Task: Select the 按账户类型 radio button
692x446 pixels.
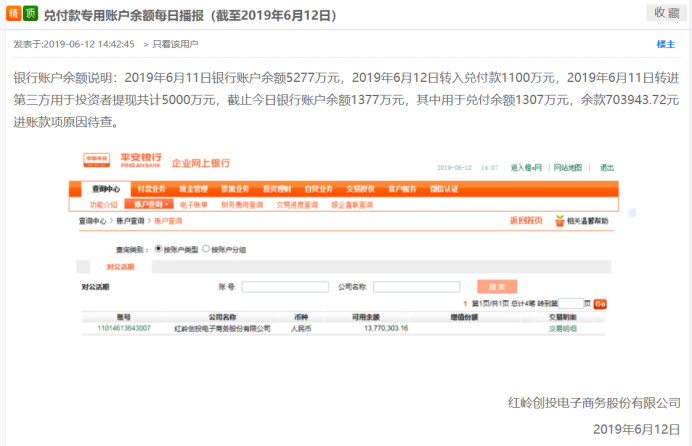Action: 158,249
